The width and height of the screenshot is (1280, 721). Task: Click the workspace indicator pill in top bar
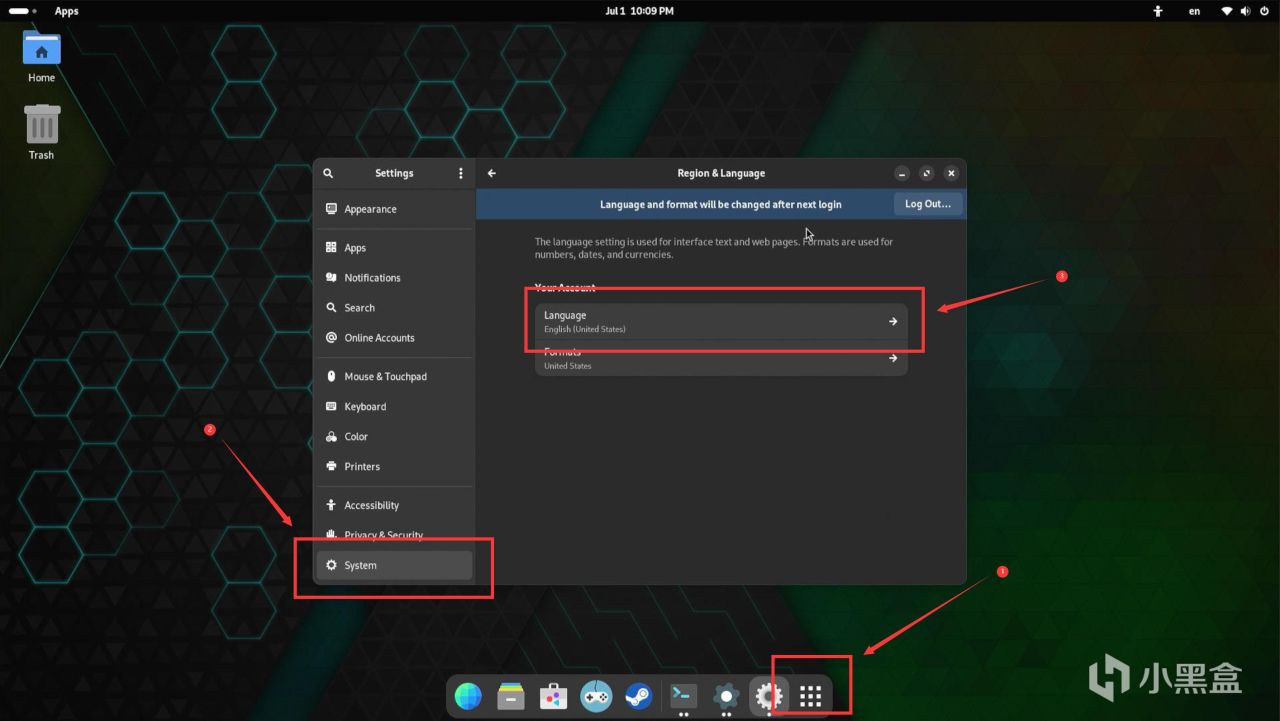(x=23, y=11)
